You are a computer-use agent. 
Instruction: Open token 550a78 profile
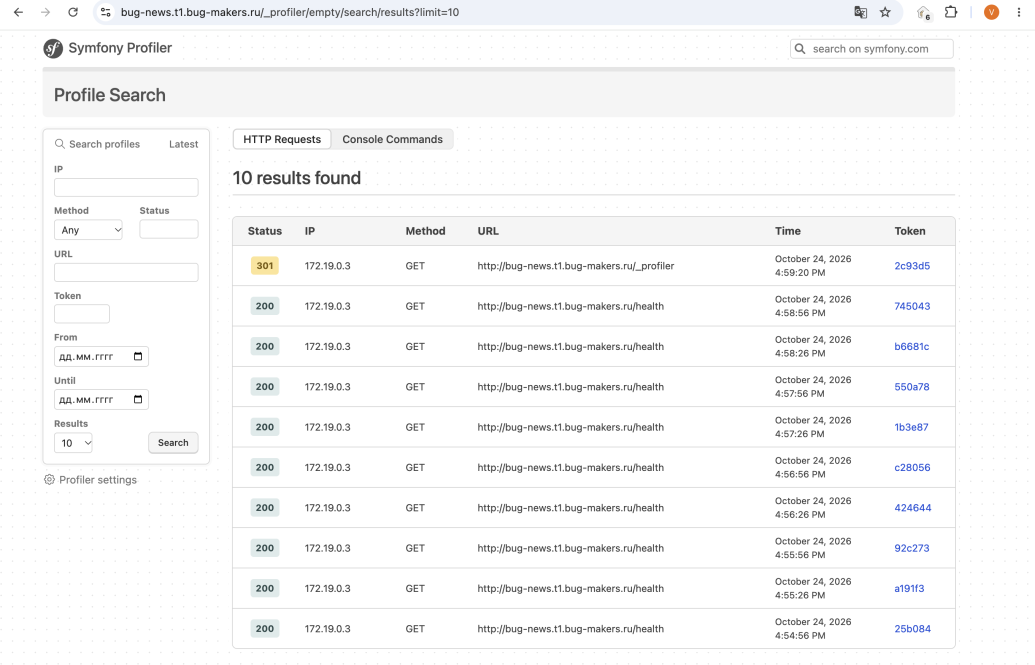point(912,386)
